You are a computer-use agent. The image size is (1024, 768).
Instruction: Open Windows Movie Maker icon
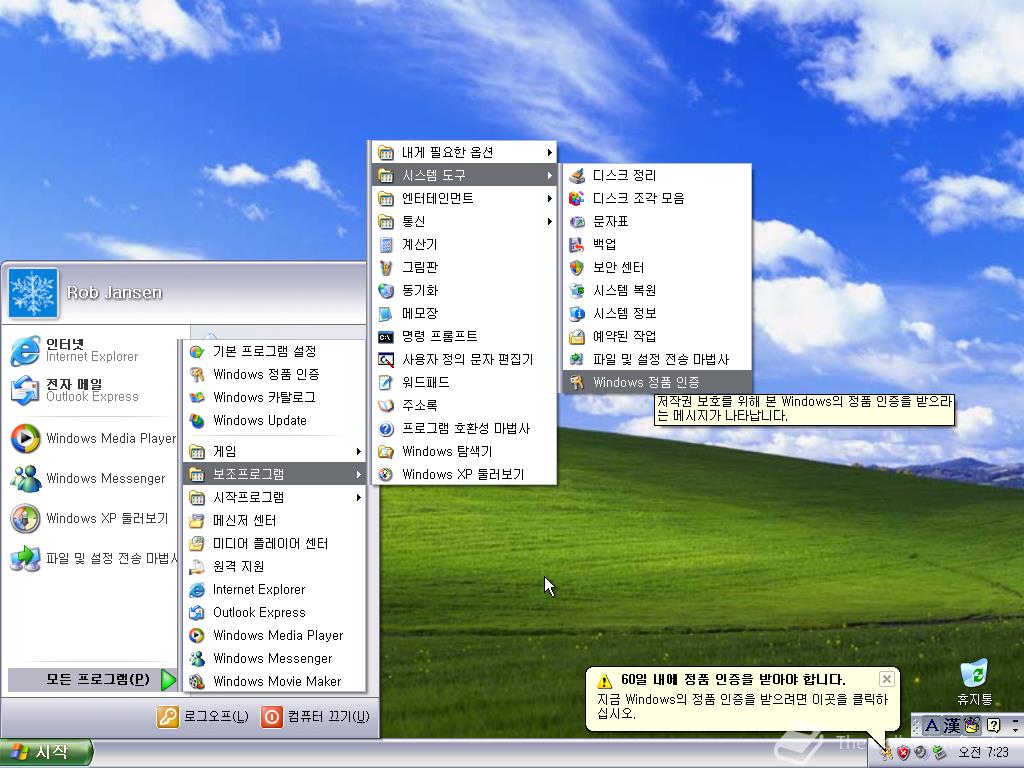click(x=197, y=681)
